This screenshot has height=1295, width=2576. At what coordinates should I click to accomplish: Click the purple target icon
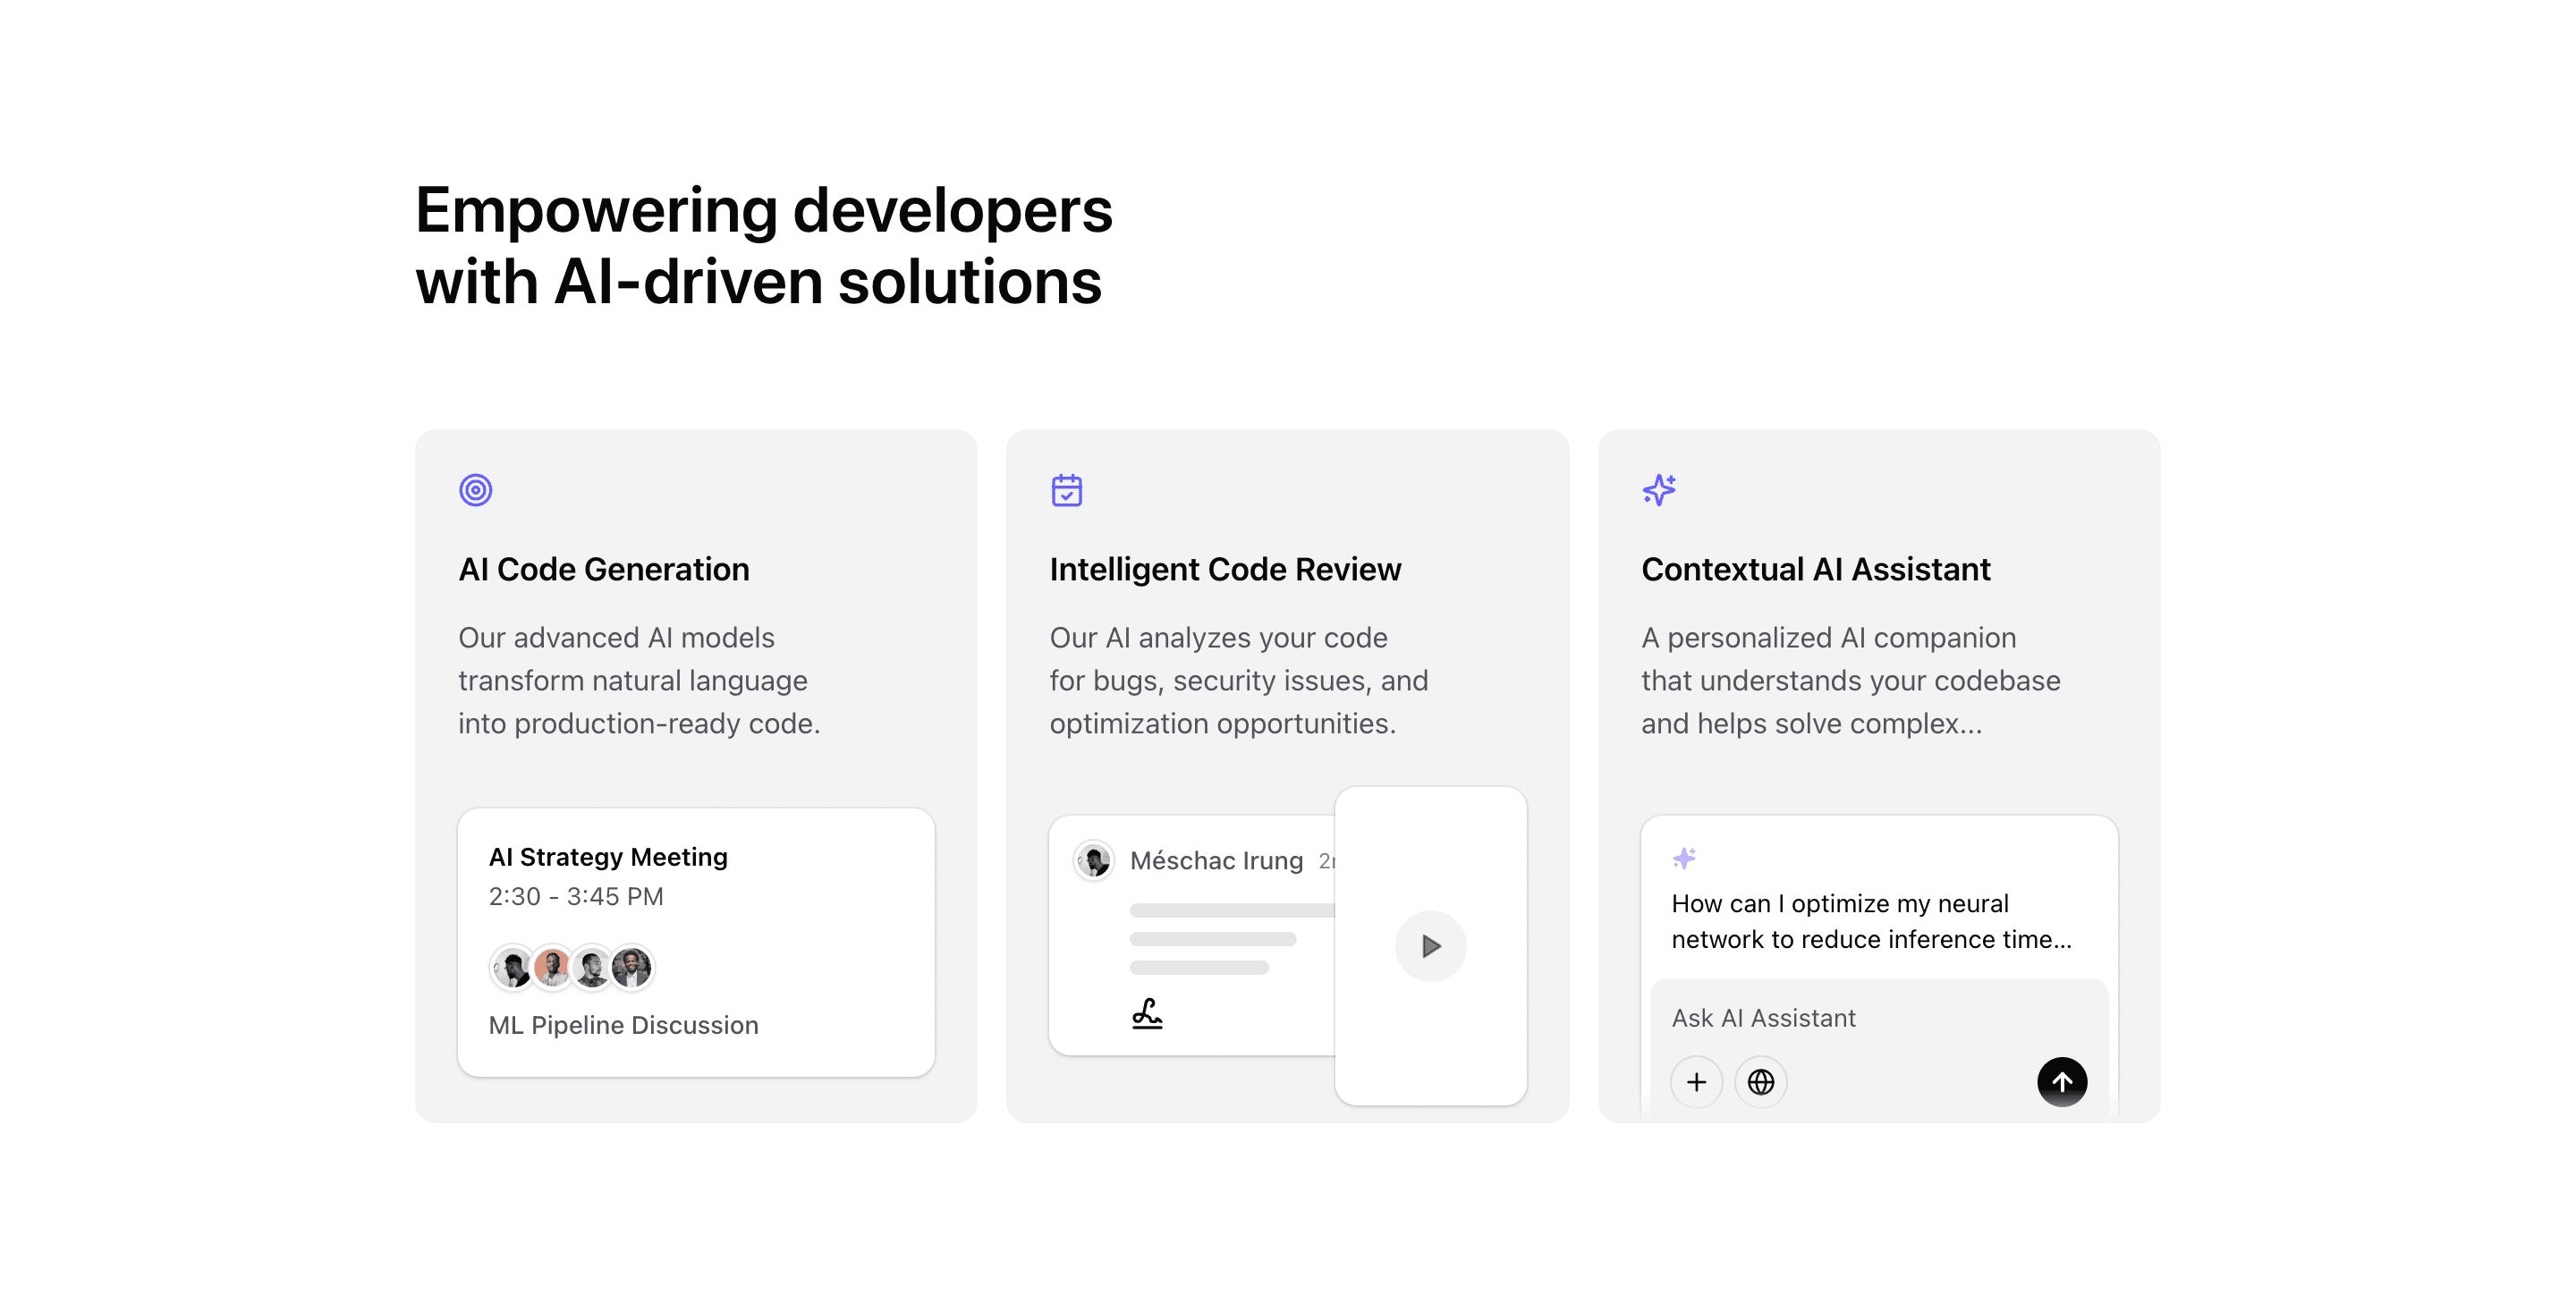[x=475, y=490]
